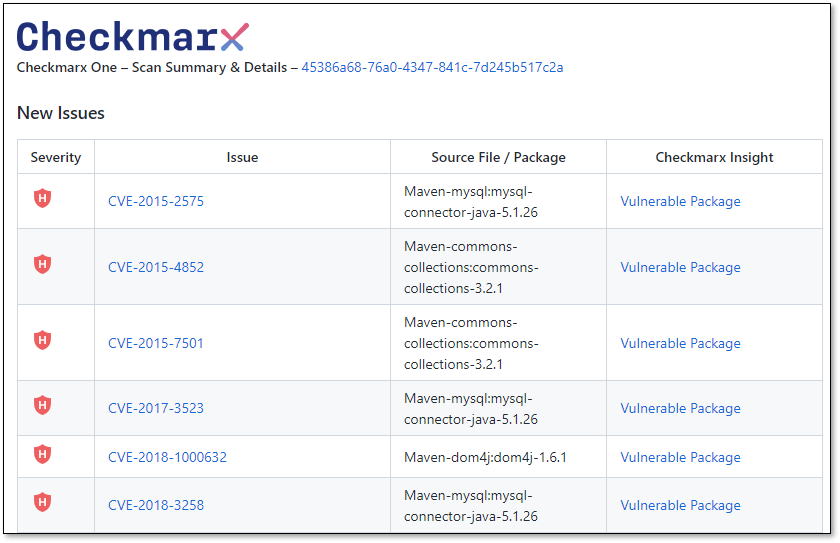Click High severity shield for CVE-2018-1000632

(x=42, y=454)
